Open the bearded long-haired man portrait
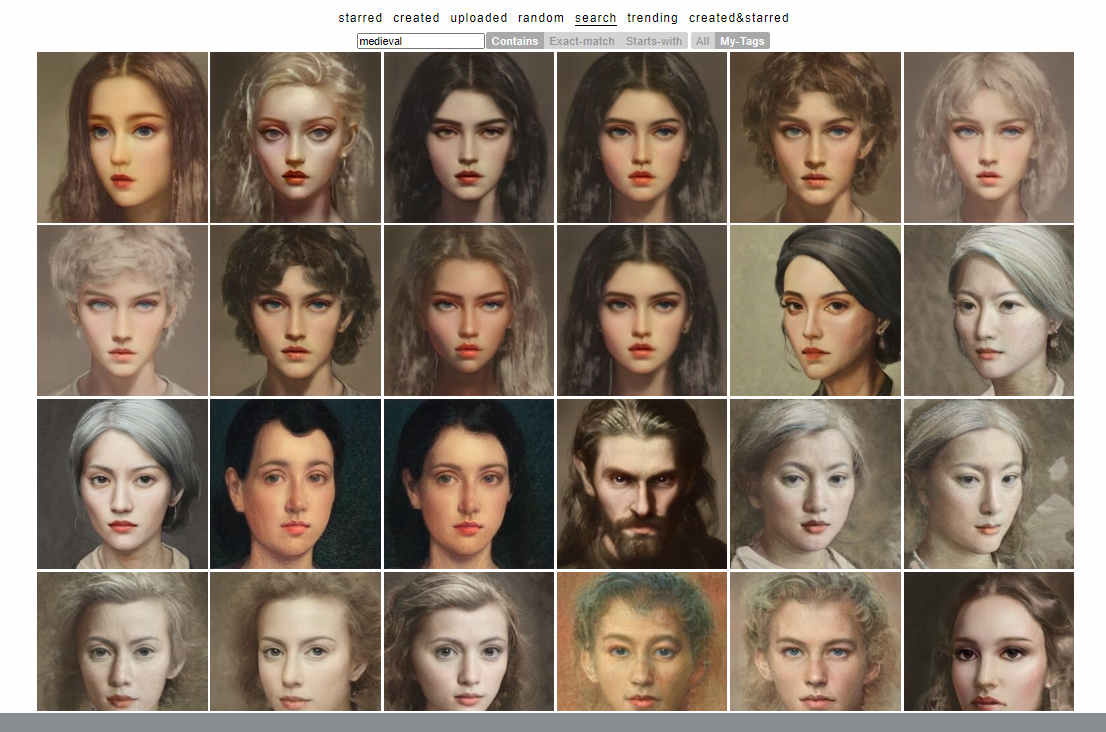 tap(642, 484)
